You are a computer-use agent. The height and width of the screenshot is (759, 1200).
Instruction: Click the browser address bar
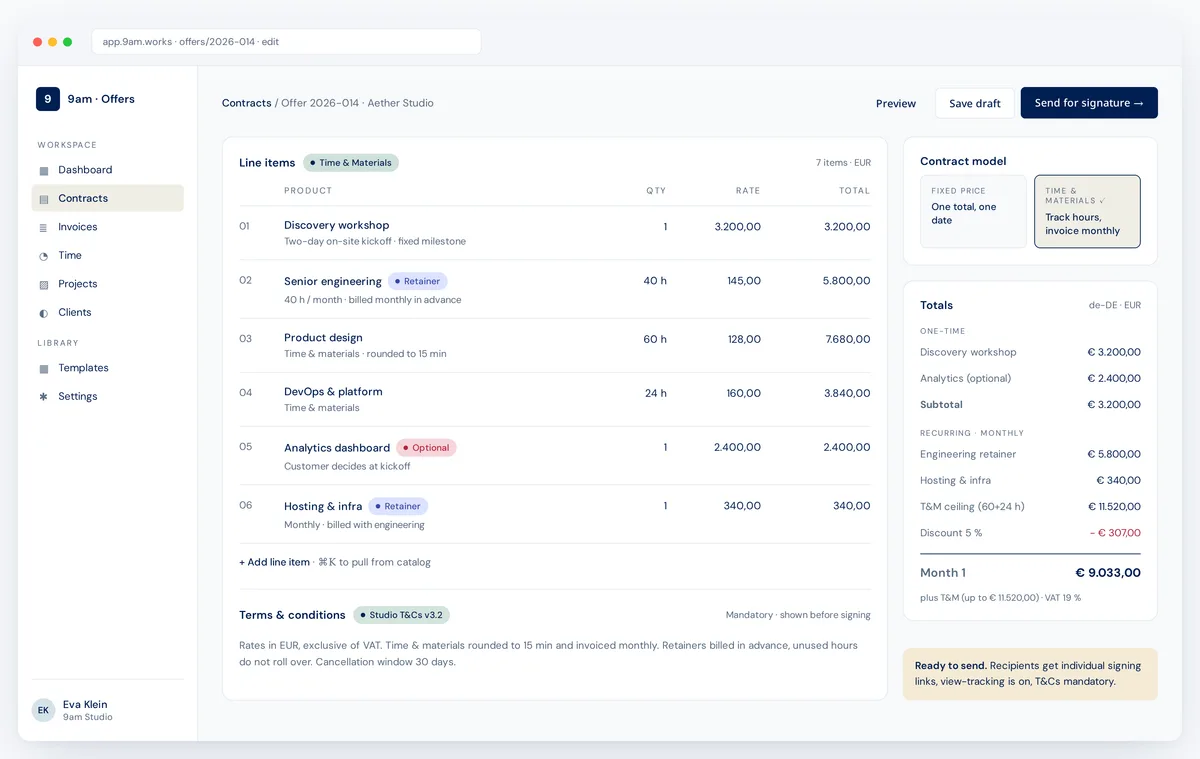[x=286, y=42]
